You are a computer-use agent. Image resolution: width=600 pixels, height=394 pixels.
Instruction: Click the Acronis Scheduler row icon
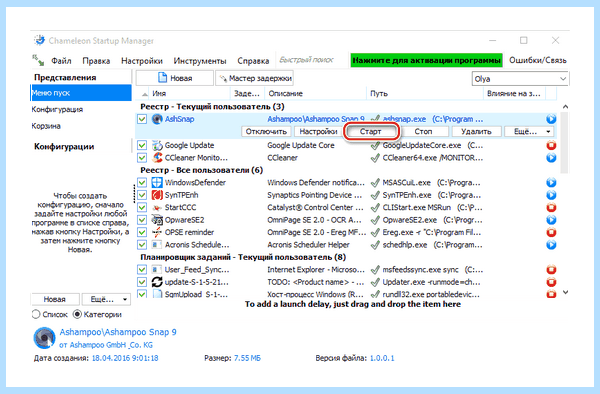click(157, 245)
